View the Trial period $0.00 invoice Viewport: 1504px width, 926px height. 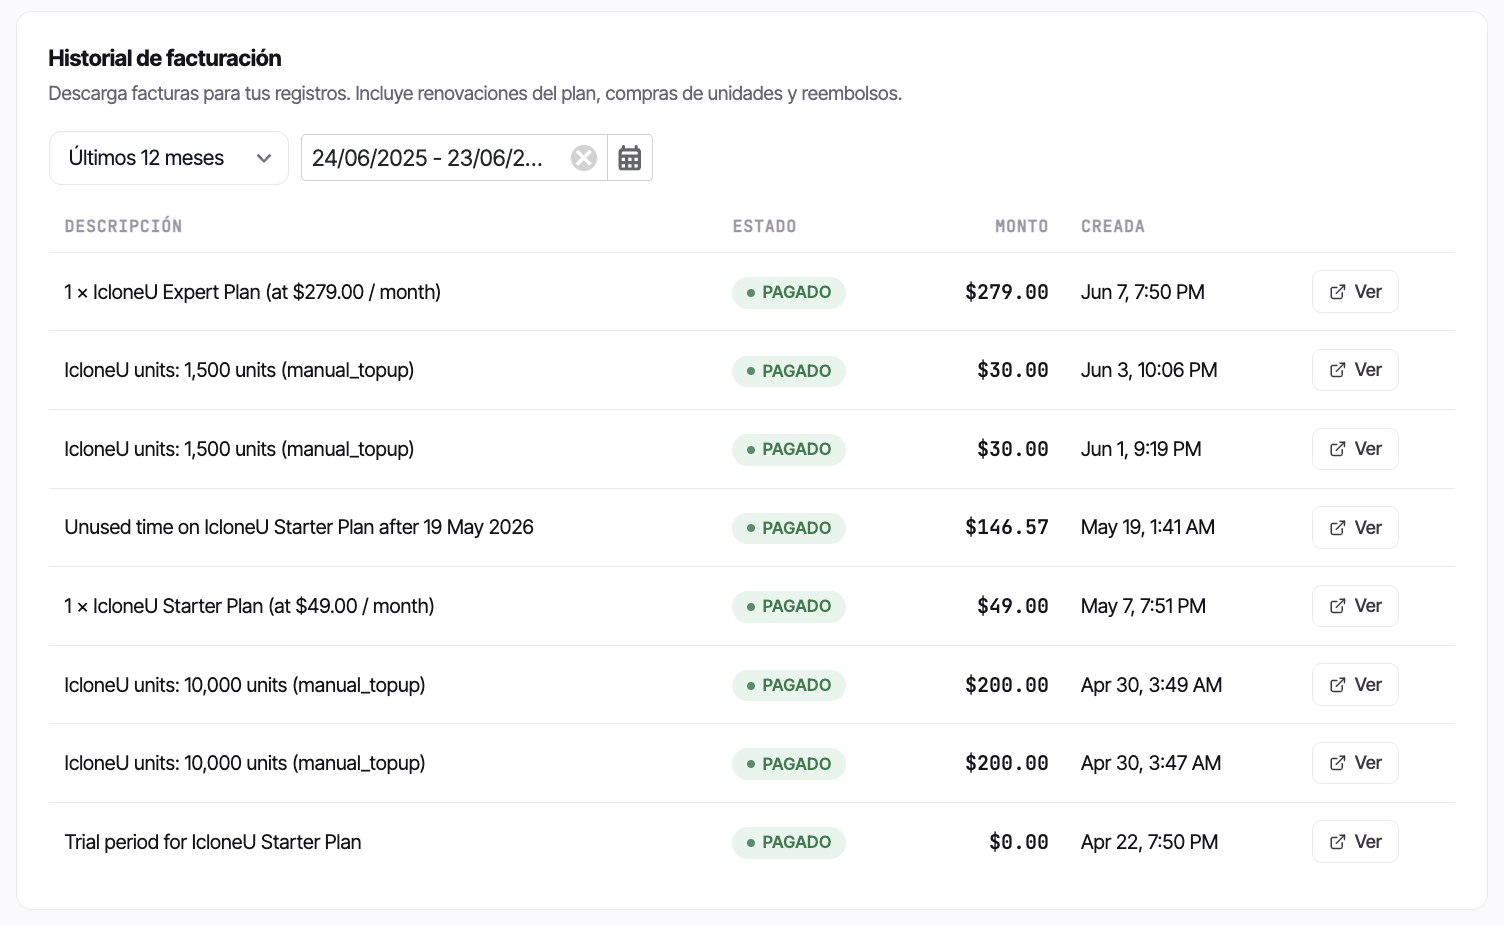1355,842
